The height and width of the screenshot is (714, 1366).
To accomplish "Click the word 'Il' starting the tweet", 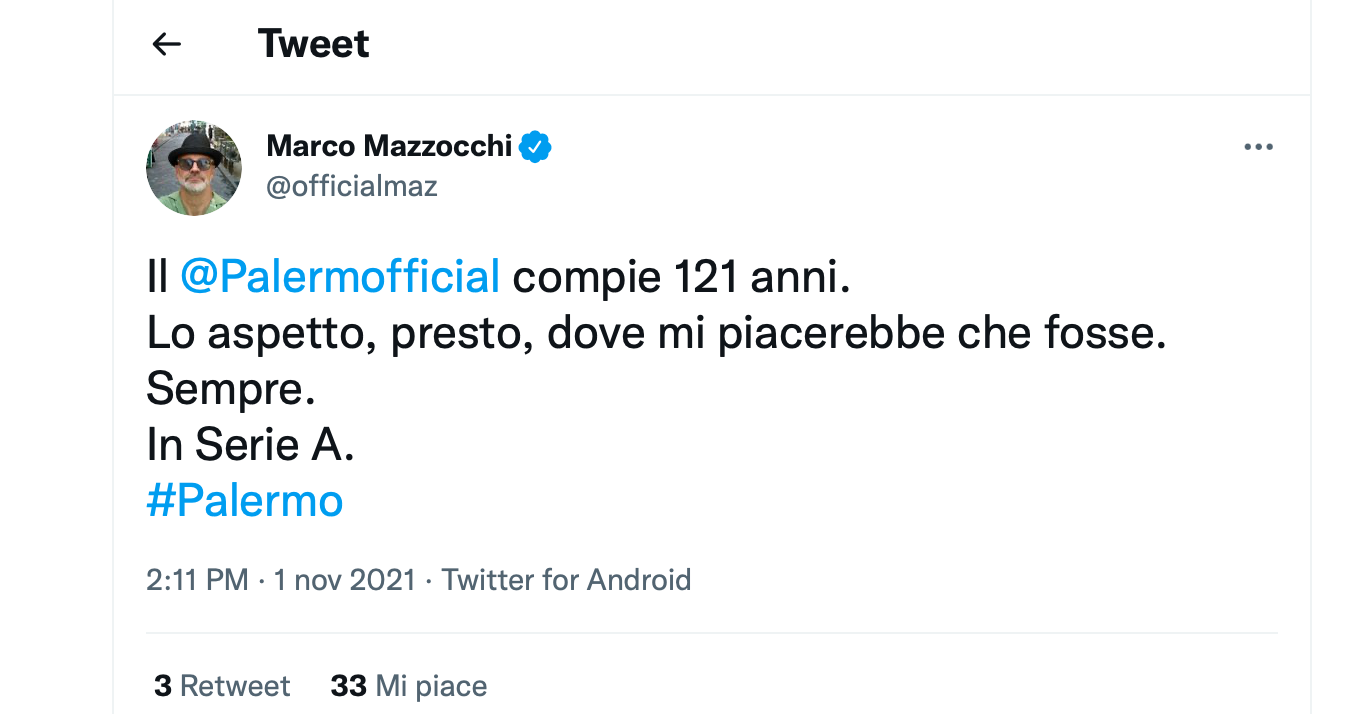I will click(157, 277).
